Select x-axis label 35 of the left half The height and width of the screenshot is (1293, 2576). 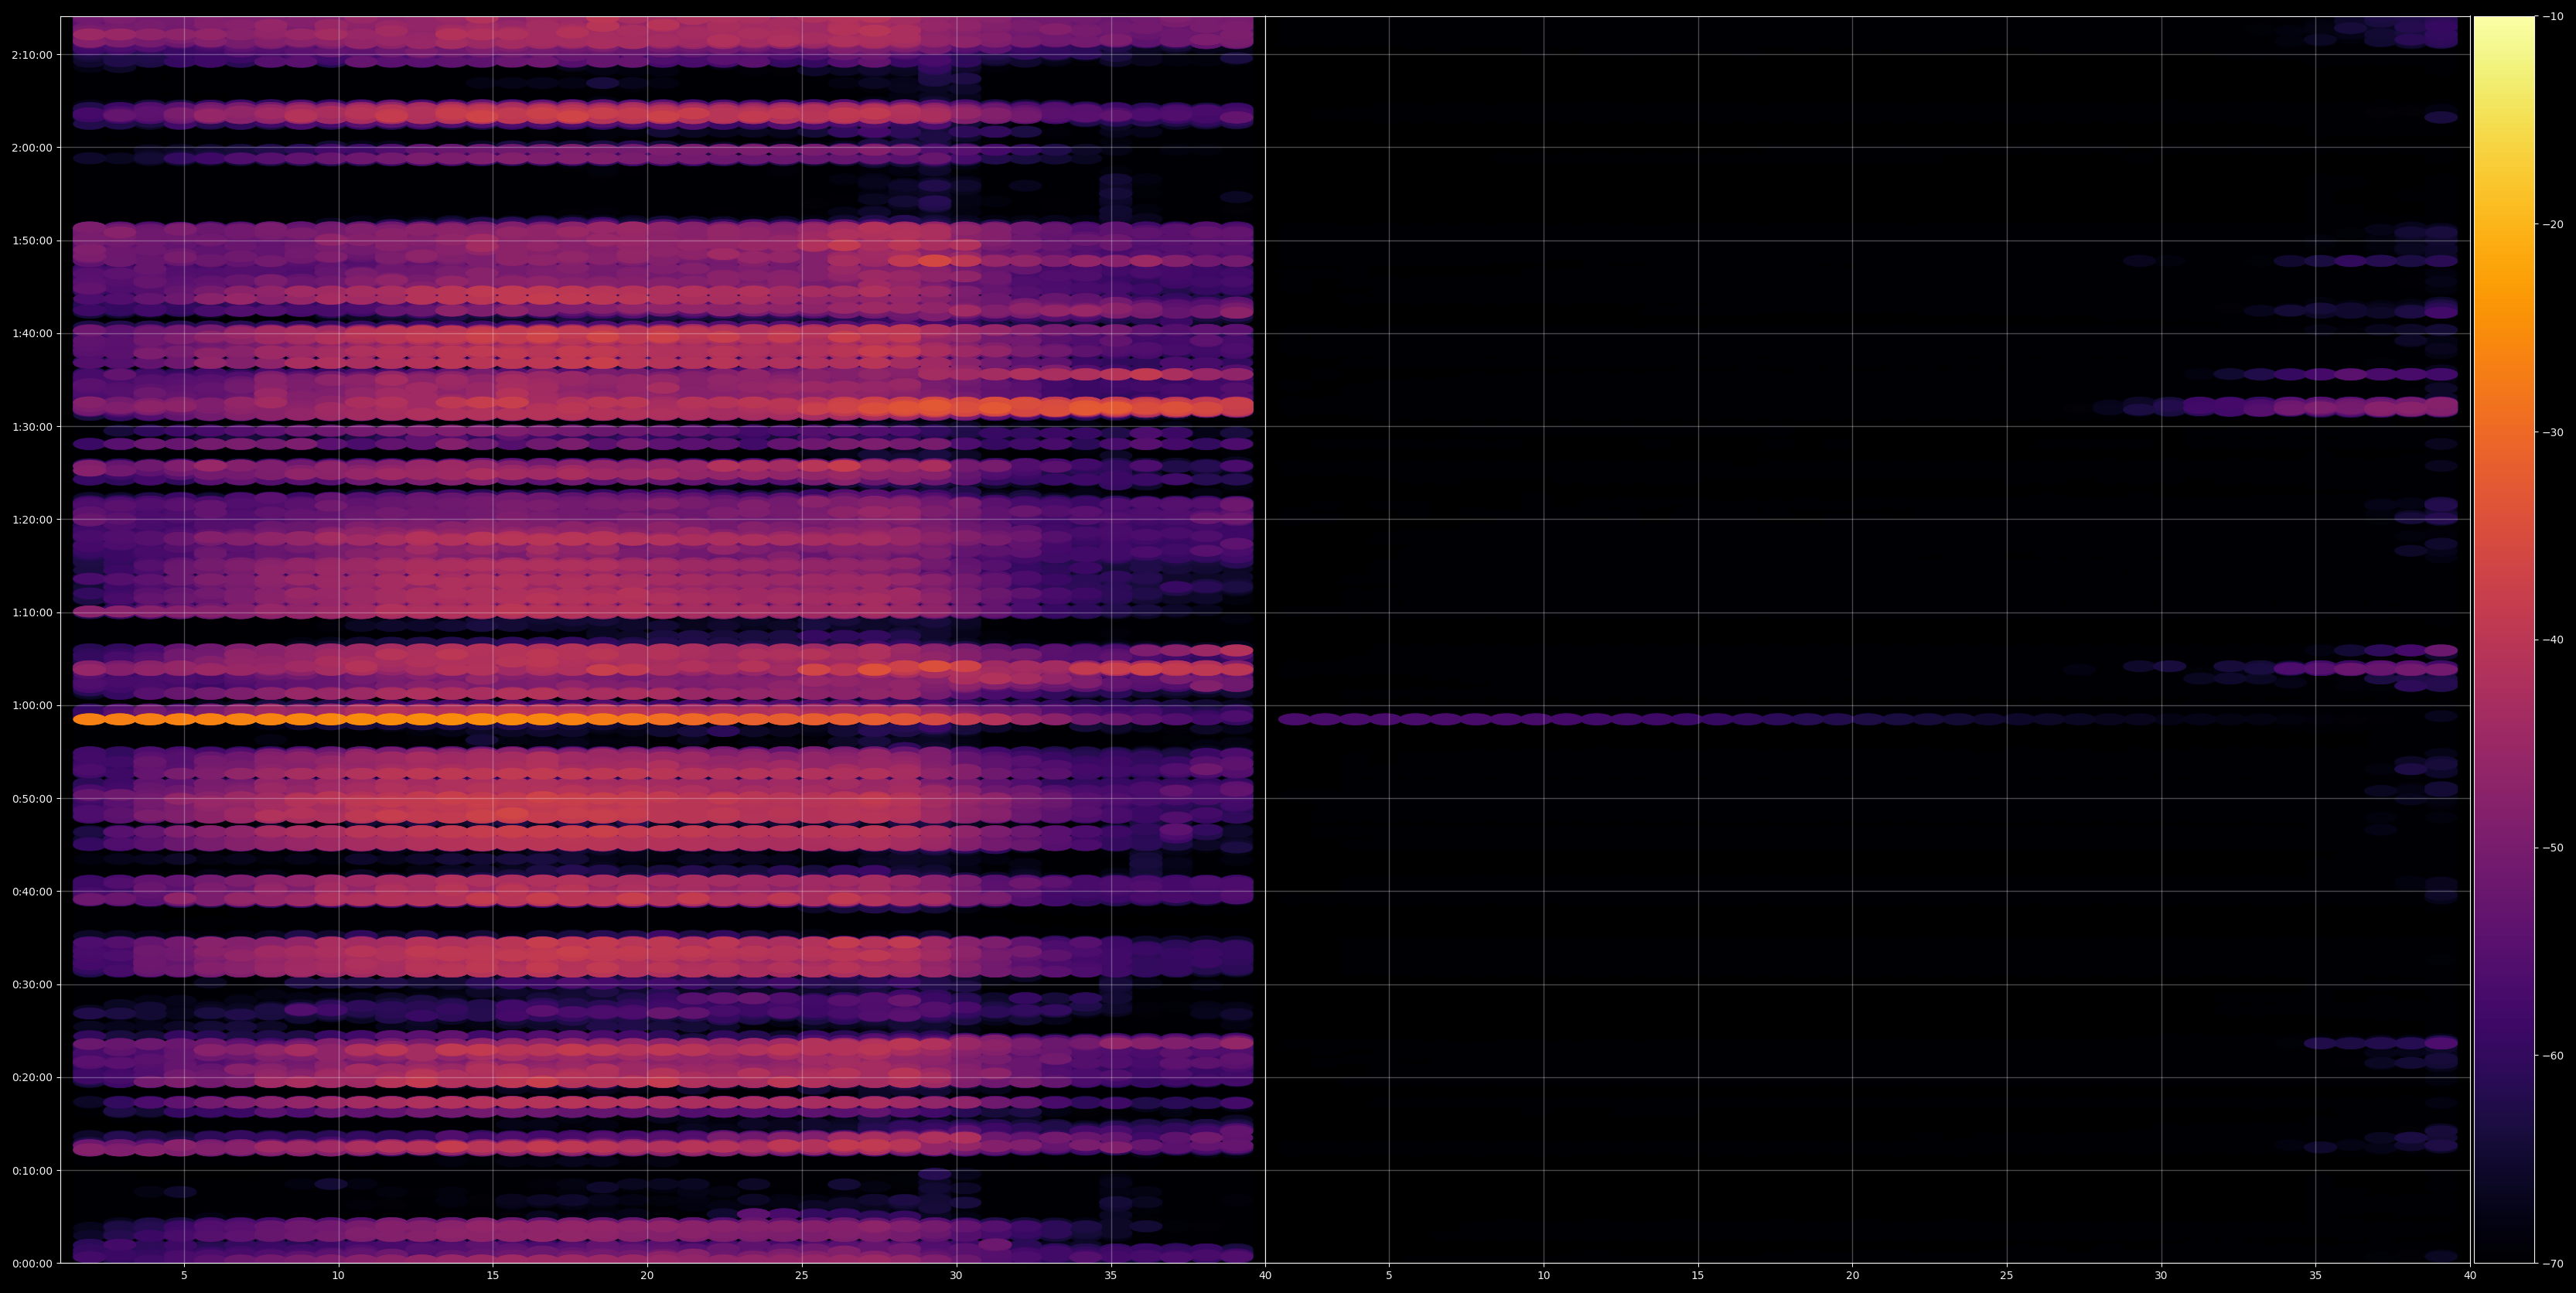pyautogui.click(x=1111, y=1276)
